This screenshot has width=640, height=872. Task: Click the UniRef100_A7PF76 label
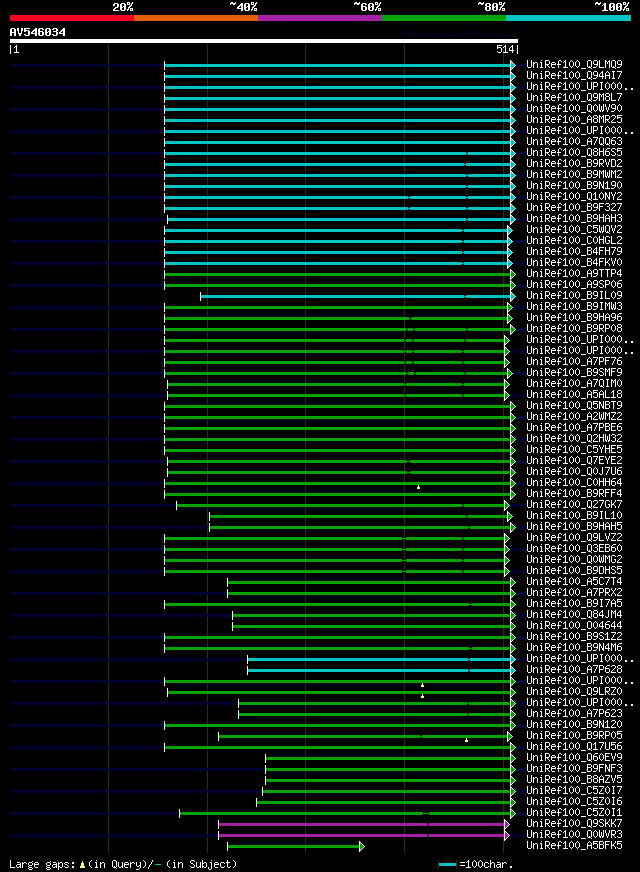point(574,361)
